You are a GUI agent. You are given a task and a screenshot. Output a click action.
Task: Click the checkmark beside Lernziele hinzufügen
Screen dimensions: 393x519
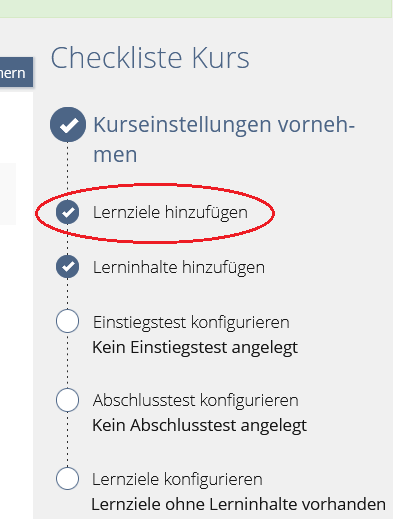pos(68,212)
